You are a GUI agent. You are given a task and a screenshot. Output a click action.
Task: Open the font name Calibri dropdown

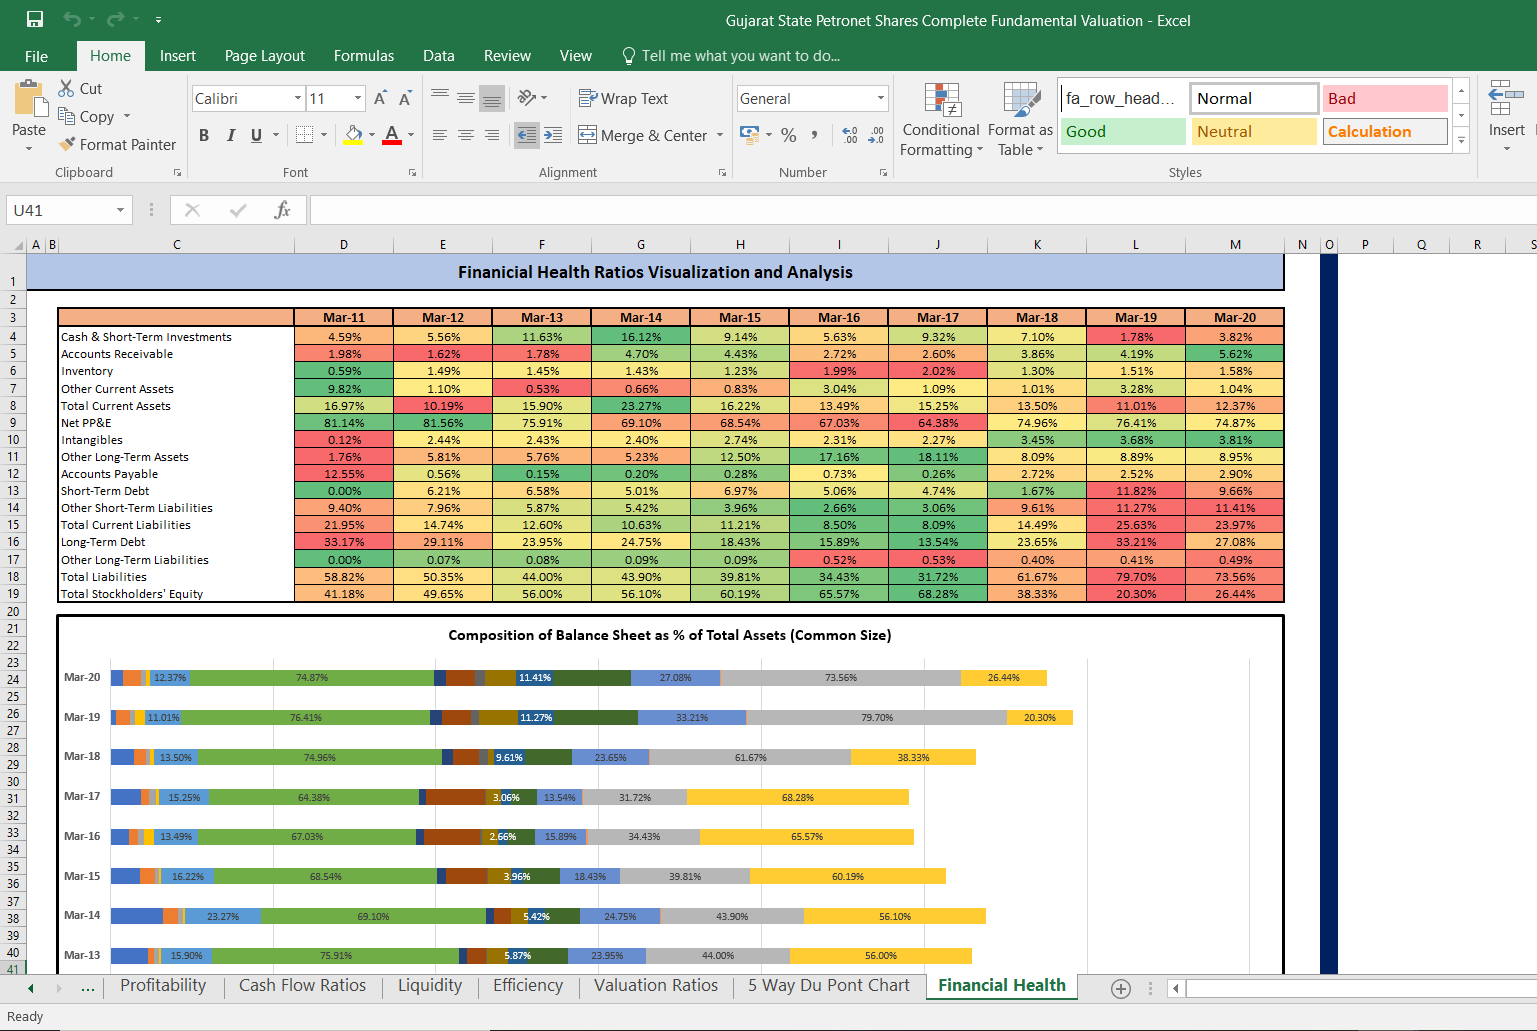(298, 98)
